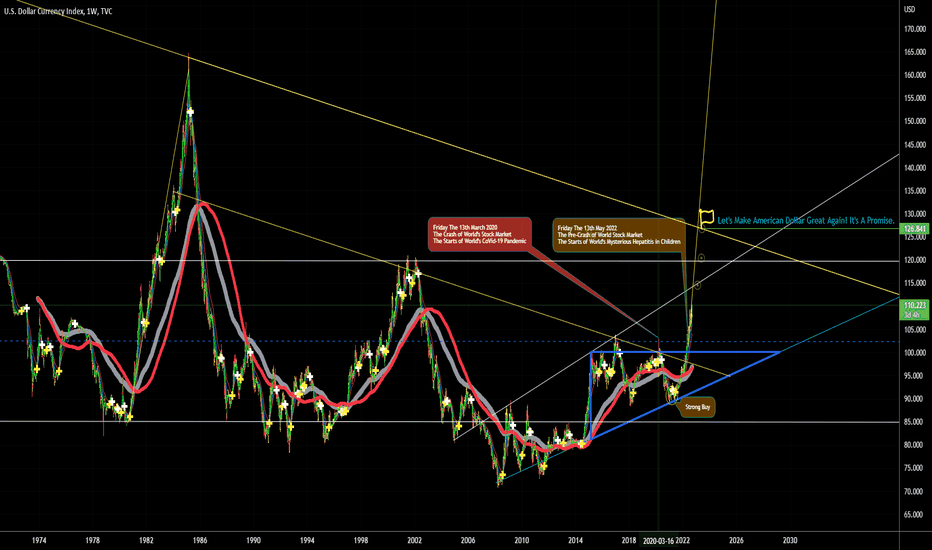Click the 105.000 price axis label
This screenshot has height=550, width=932.
(915, 329)
